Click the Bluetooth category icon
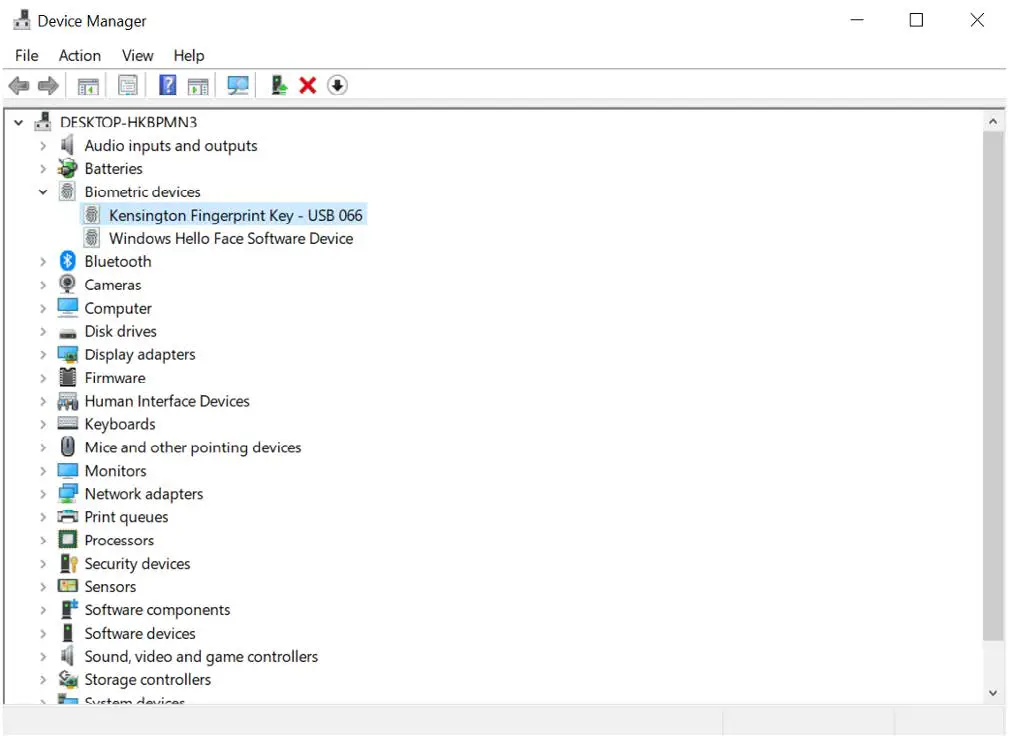1010x736 pixels. (x=68, y=261)
